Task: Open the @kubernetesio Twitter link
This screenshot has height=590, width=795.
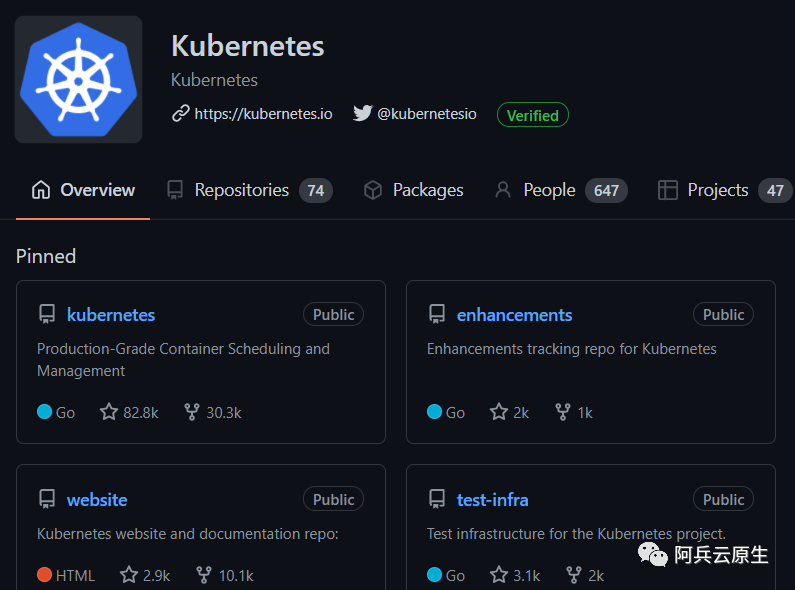Action: (427, 114)
